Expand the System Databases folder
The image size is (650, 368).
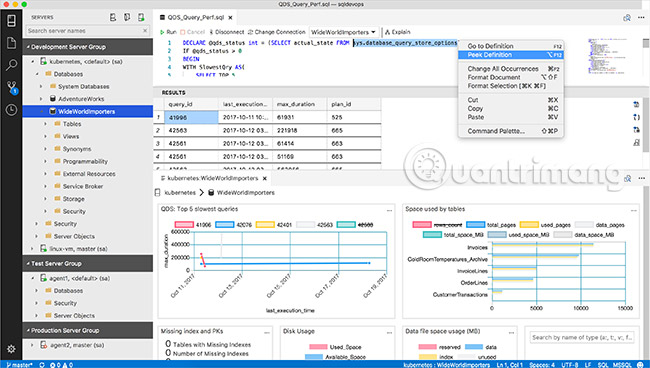pyautogui.click(x=41, y=87)
